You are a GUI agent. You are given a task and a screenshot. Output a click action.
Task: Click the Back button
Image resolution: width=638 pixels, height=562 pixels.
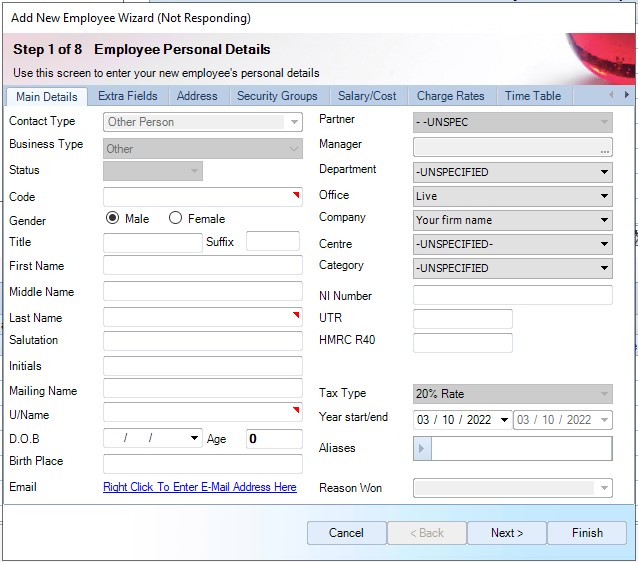(427, 533)
